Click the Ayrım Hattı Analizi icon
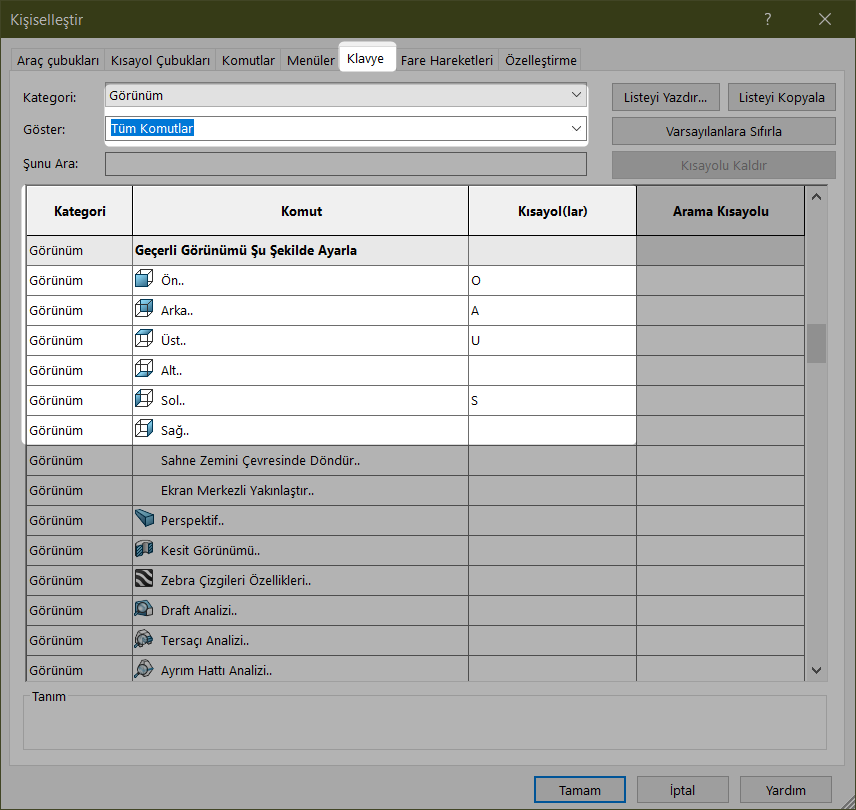The image size is (856, 810). (144, 669)
